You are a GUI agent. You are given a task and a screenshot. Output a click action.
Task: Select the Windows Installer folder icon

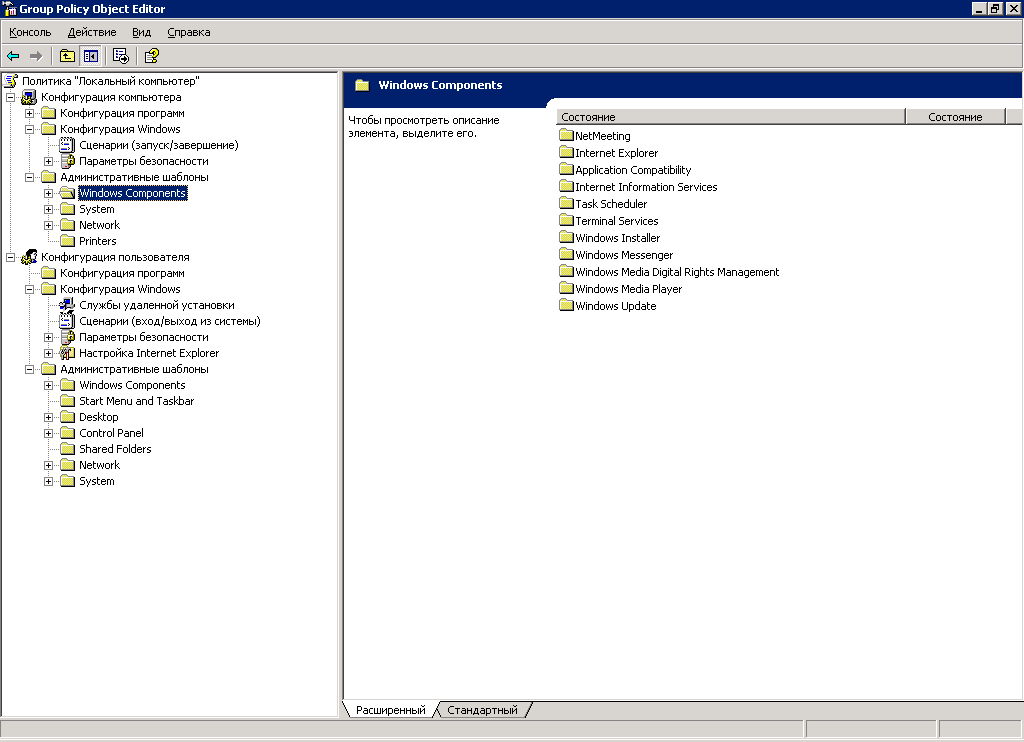[566, 237]
